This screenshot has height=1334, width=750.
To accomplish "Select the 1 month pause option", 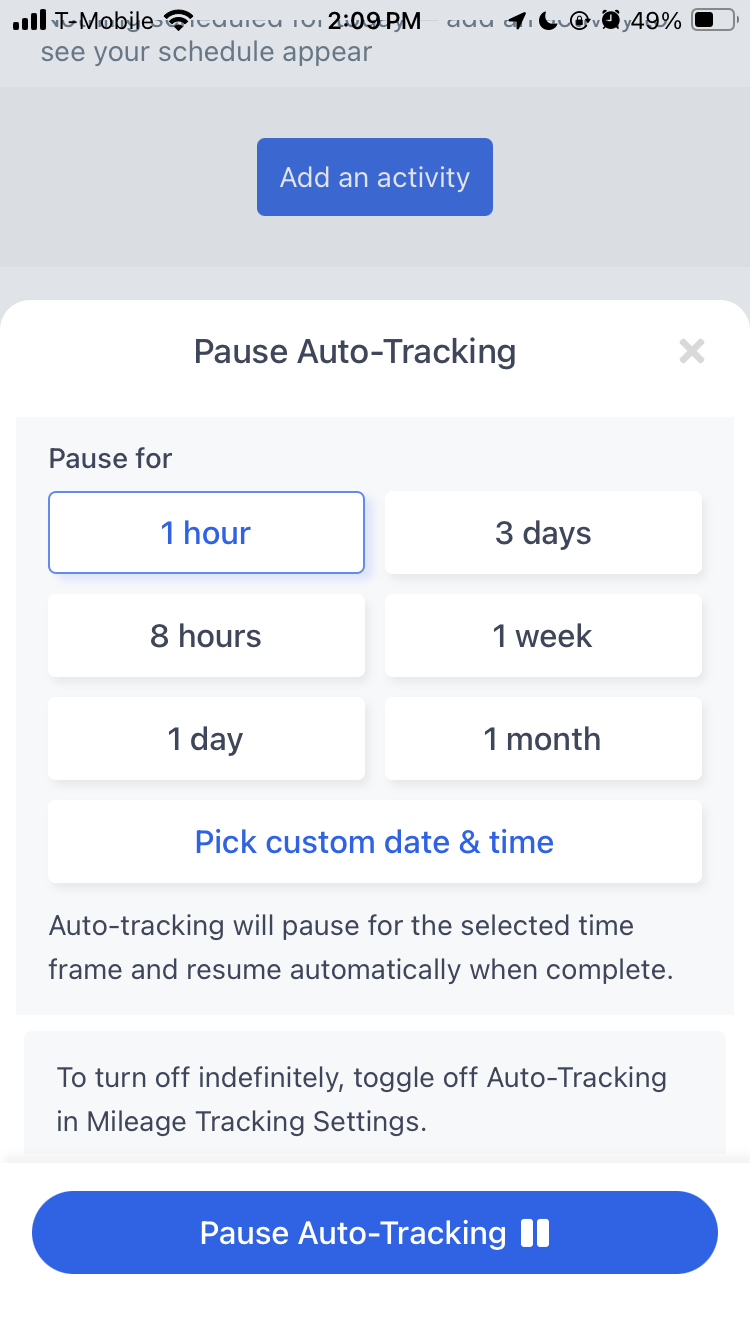I will tap(543, 739).
